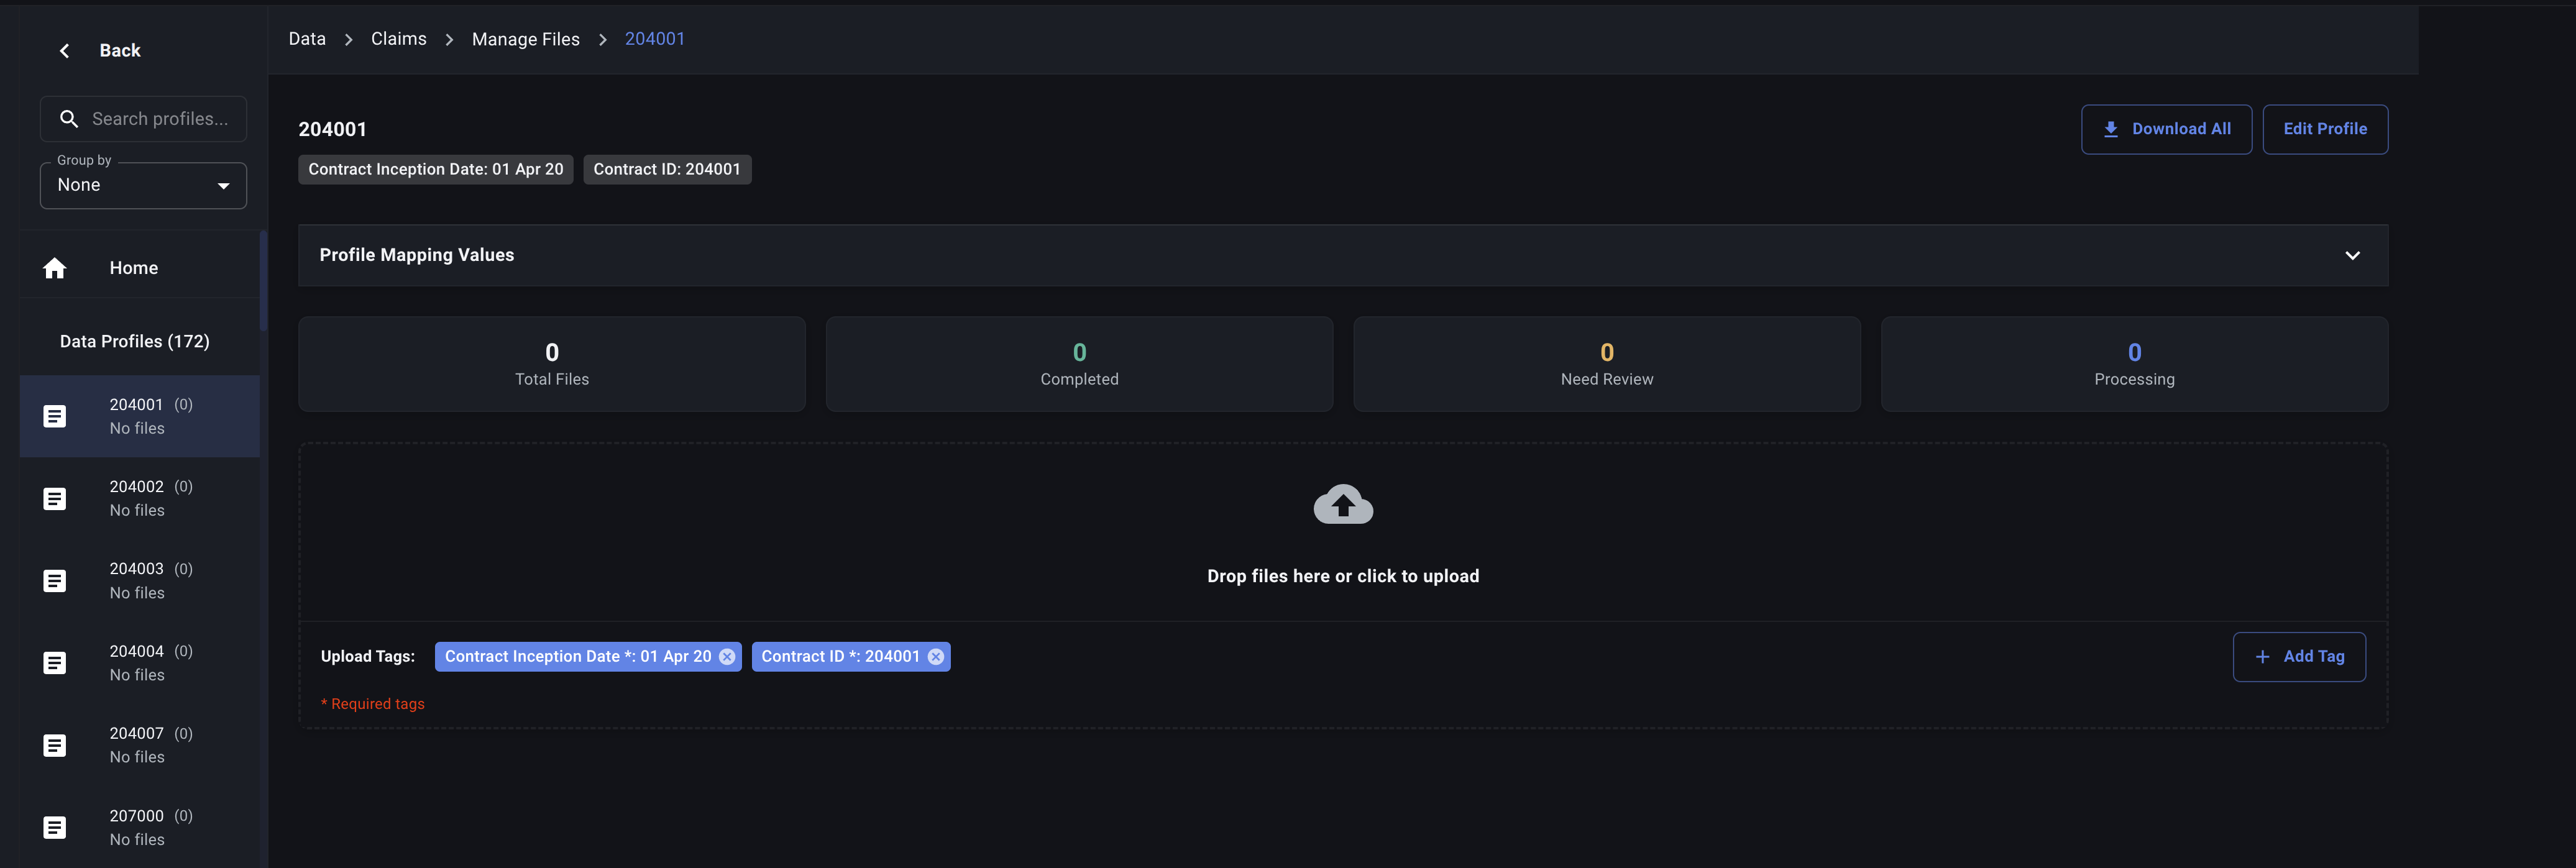Screen dimensions: 2576x868
Task: Click the search magnifier icon
Action: point(69,118)
